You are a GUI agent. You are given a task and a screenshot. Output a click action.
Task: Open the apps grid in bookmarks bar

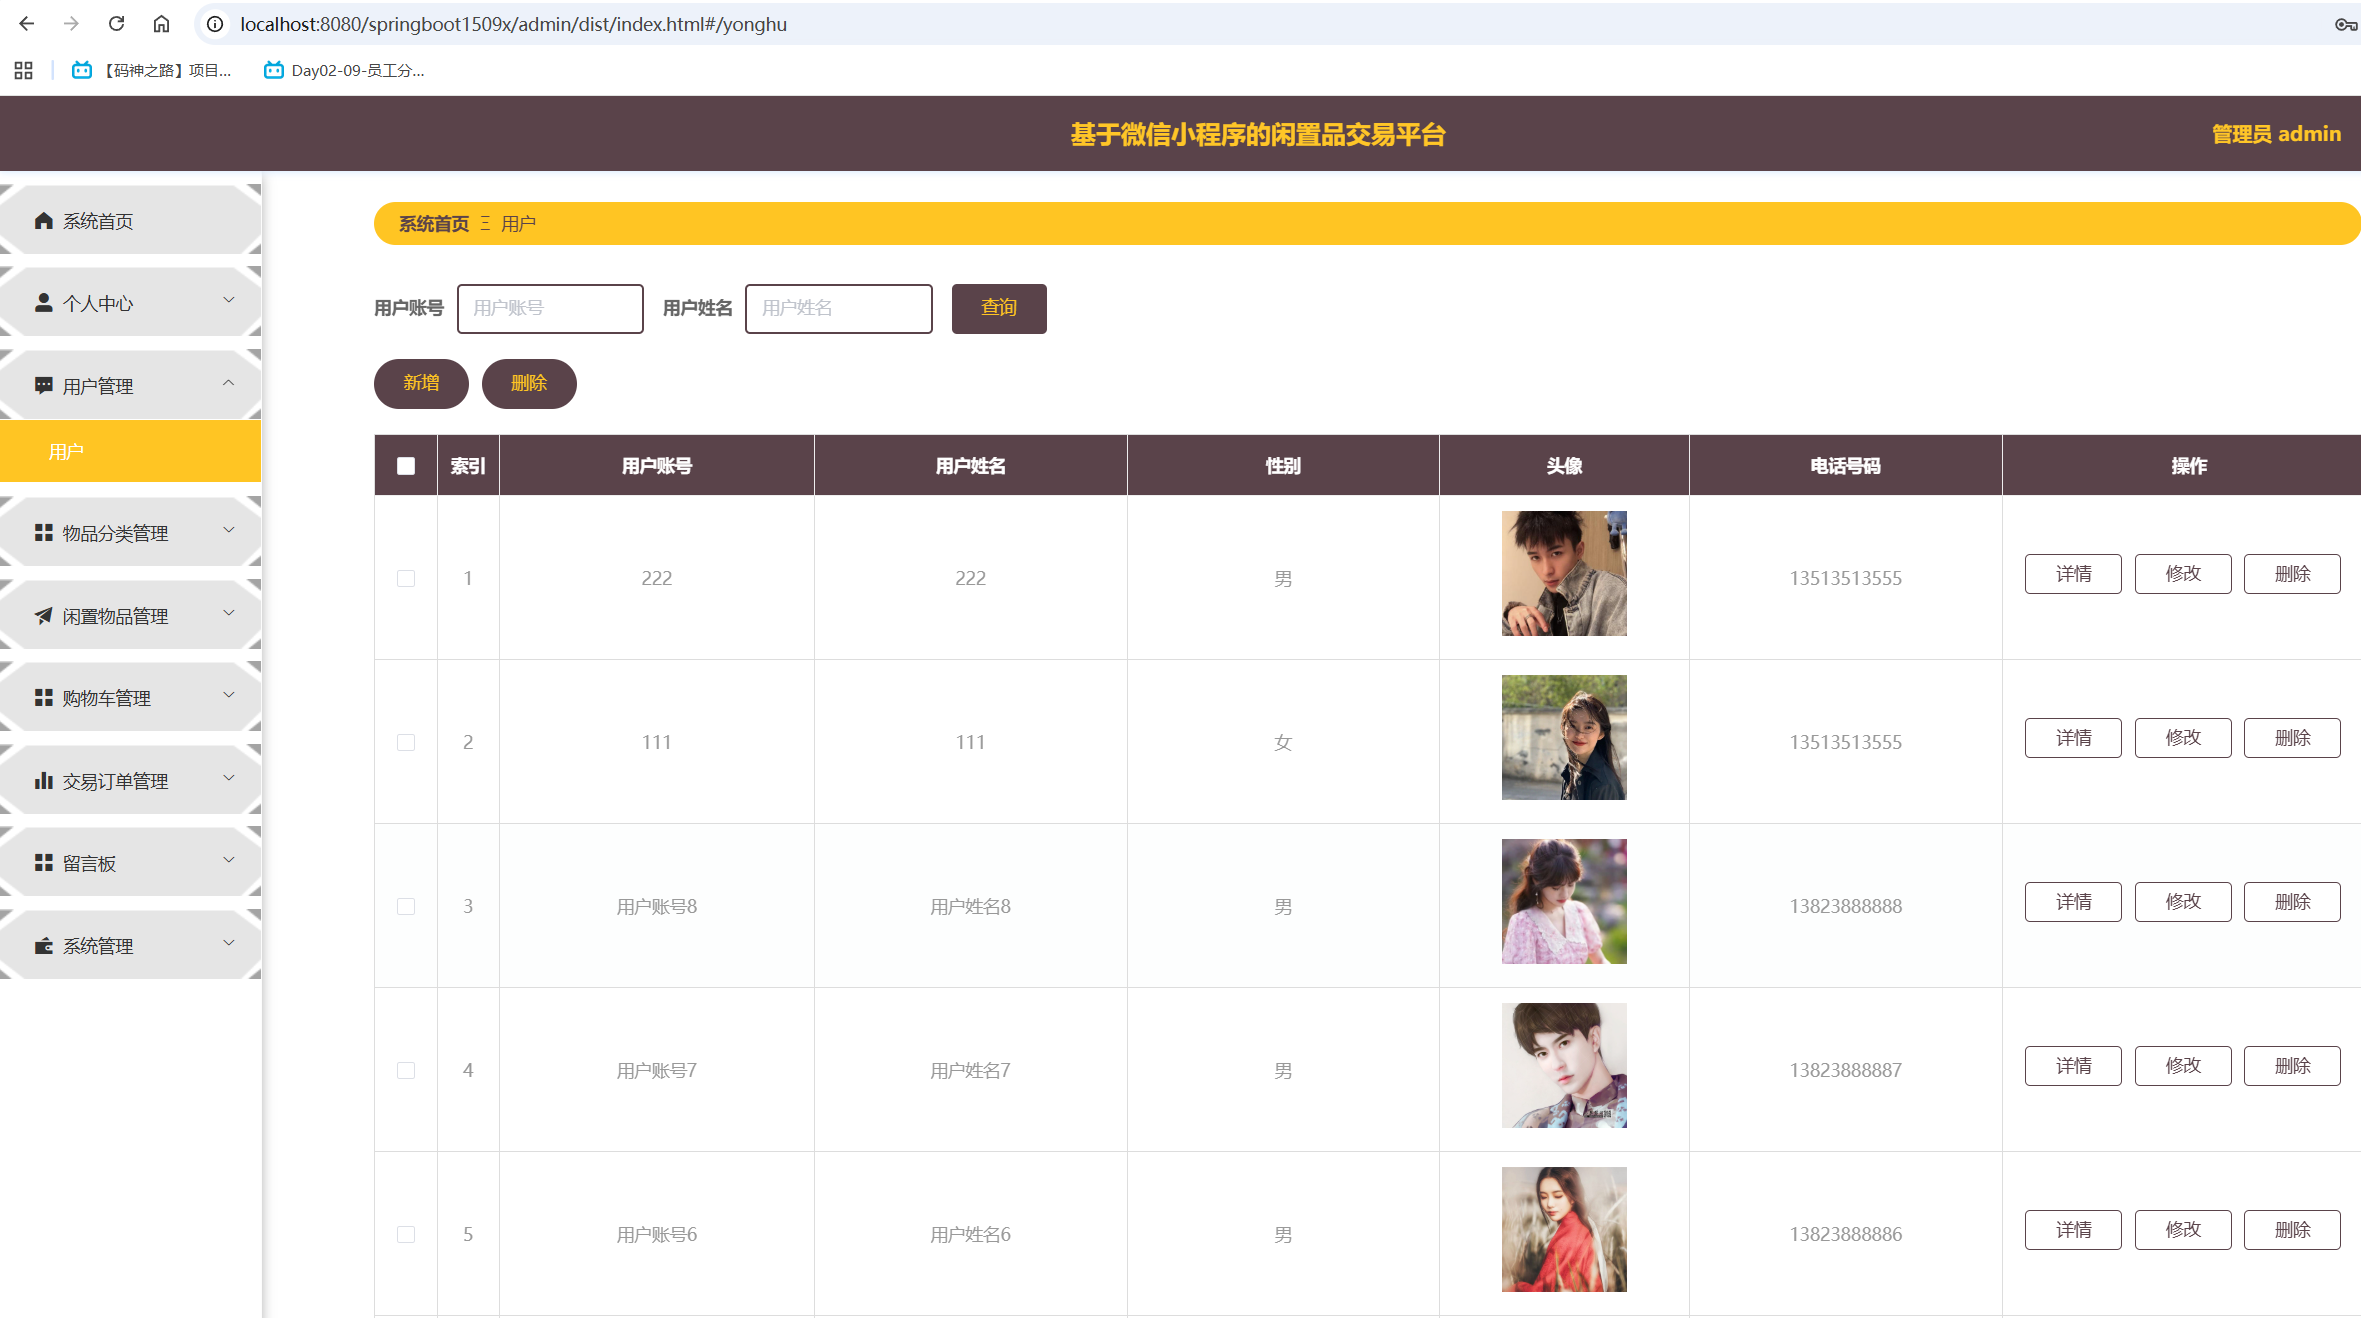[x=24, y=70]
